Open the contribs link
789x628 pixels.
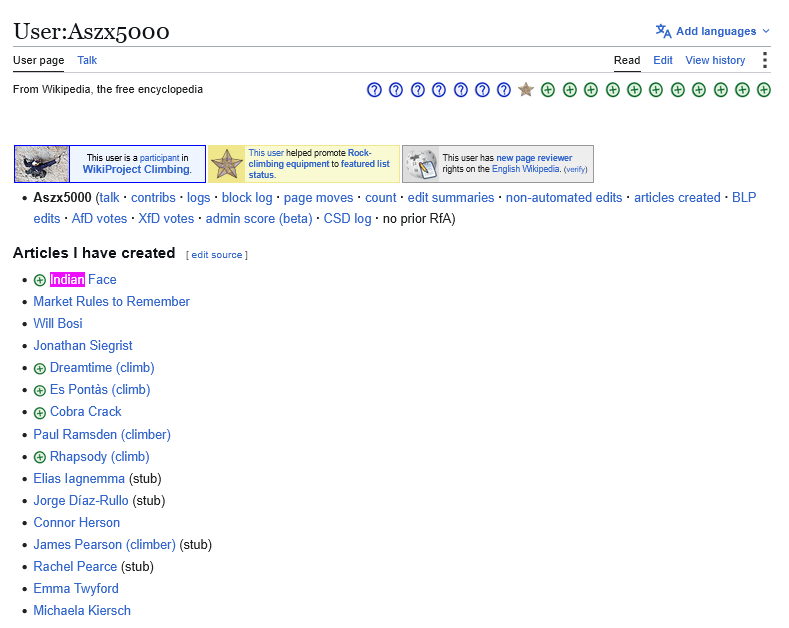[x=153, y=198]
